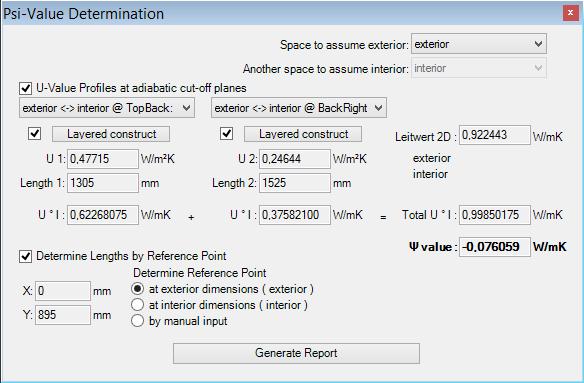Click the left Layered construct button
This screenshot has height=383, width=584.
coord(111,134)
